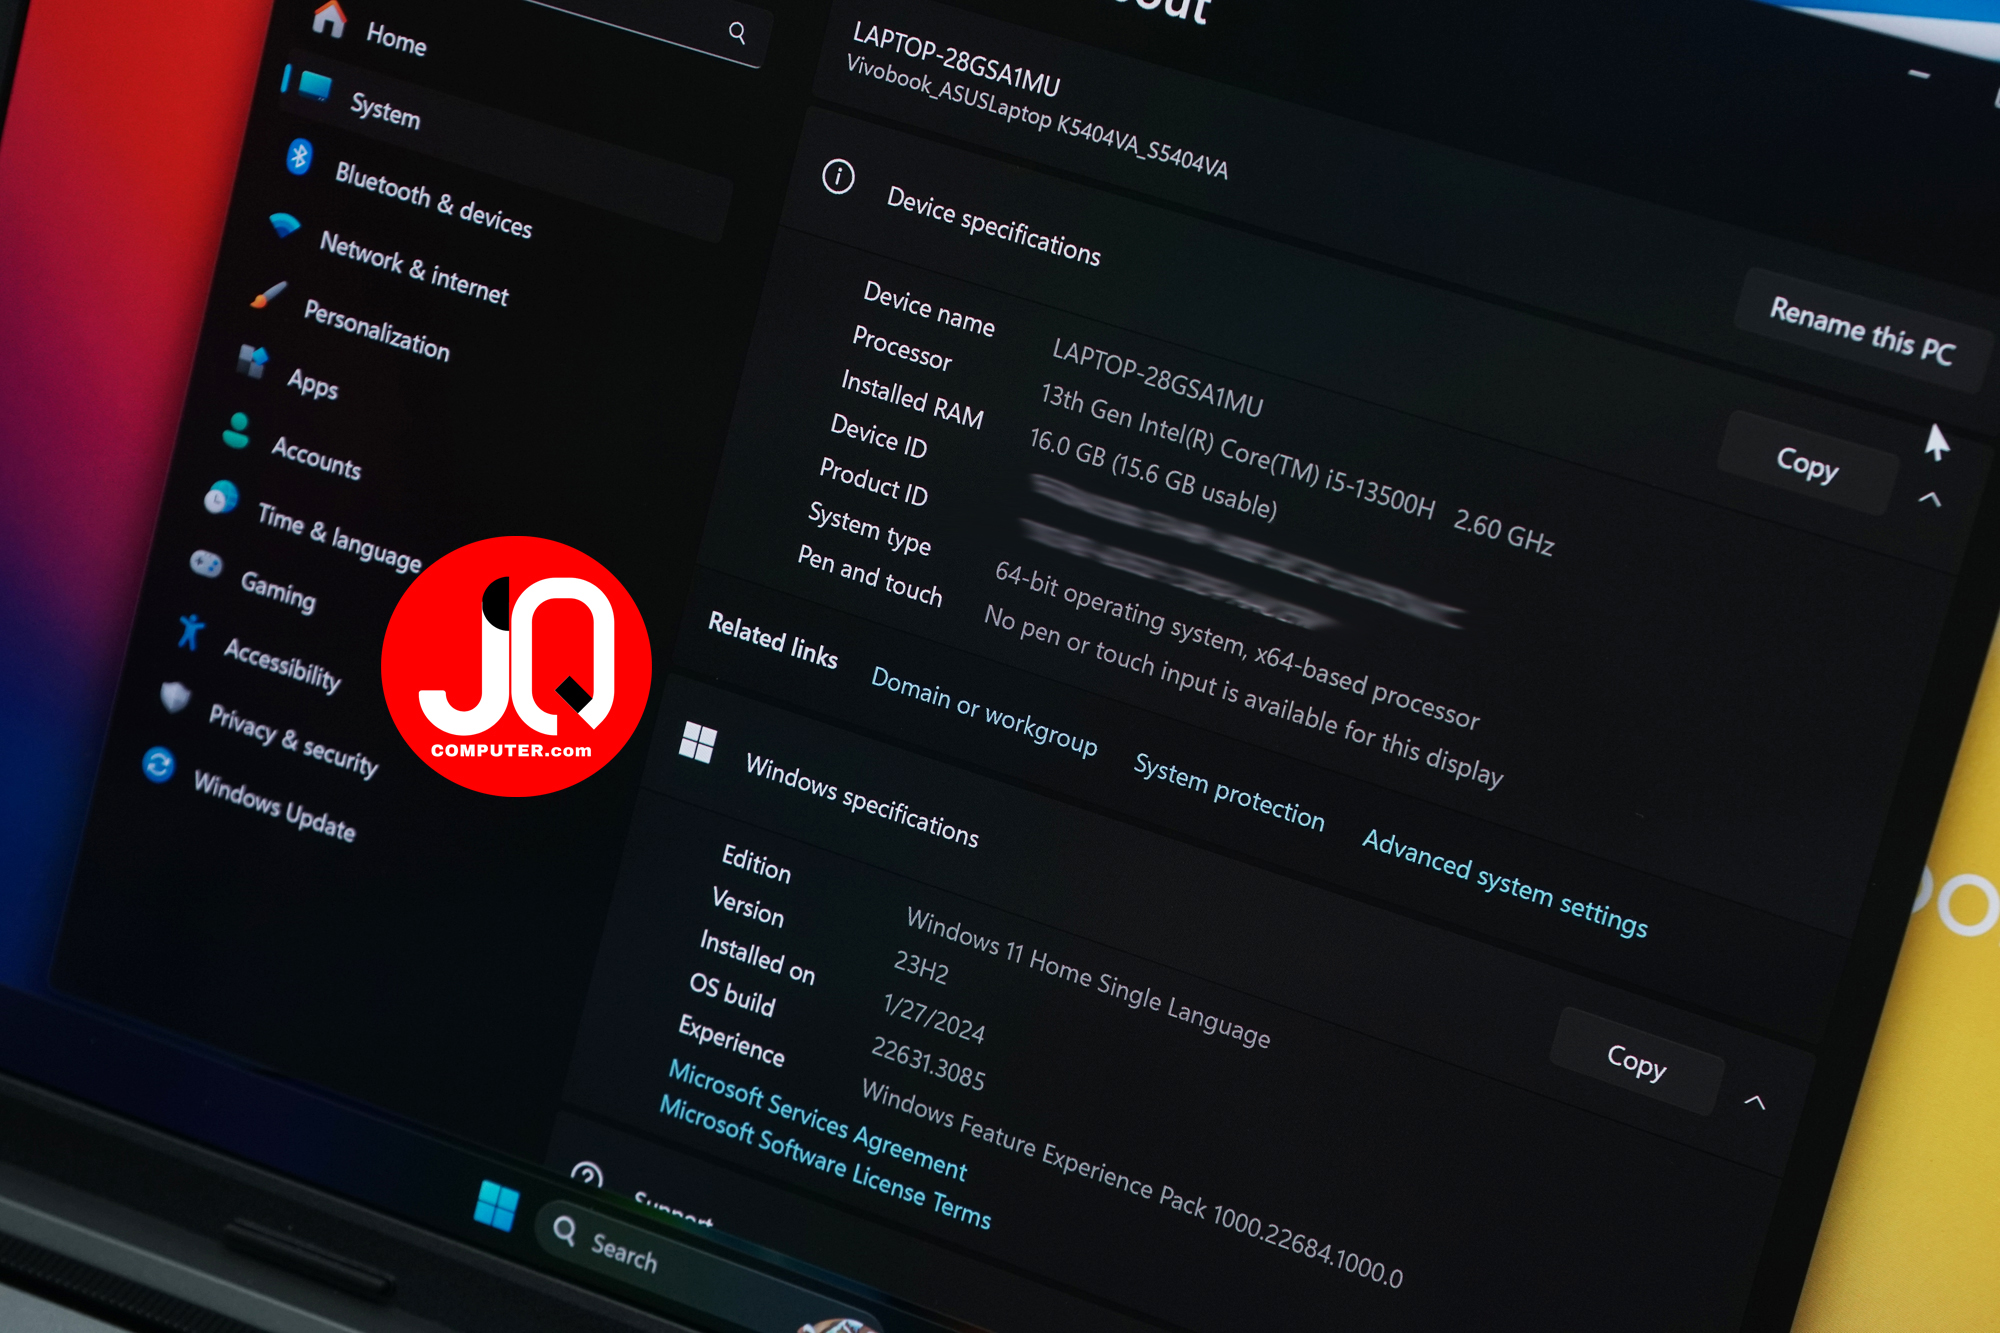Select System in settings sidebar
Viewport: 2000px width, 1333px height.
[x=385, y=110]
